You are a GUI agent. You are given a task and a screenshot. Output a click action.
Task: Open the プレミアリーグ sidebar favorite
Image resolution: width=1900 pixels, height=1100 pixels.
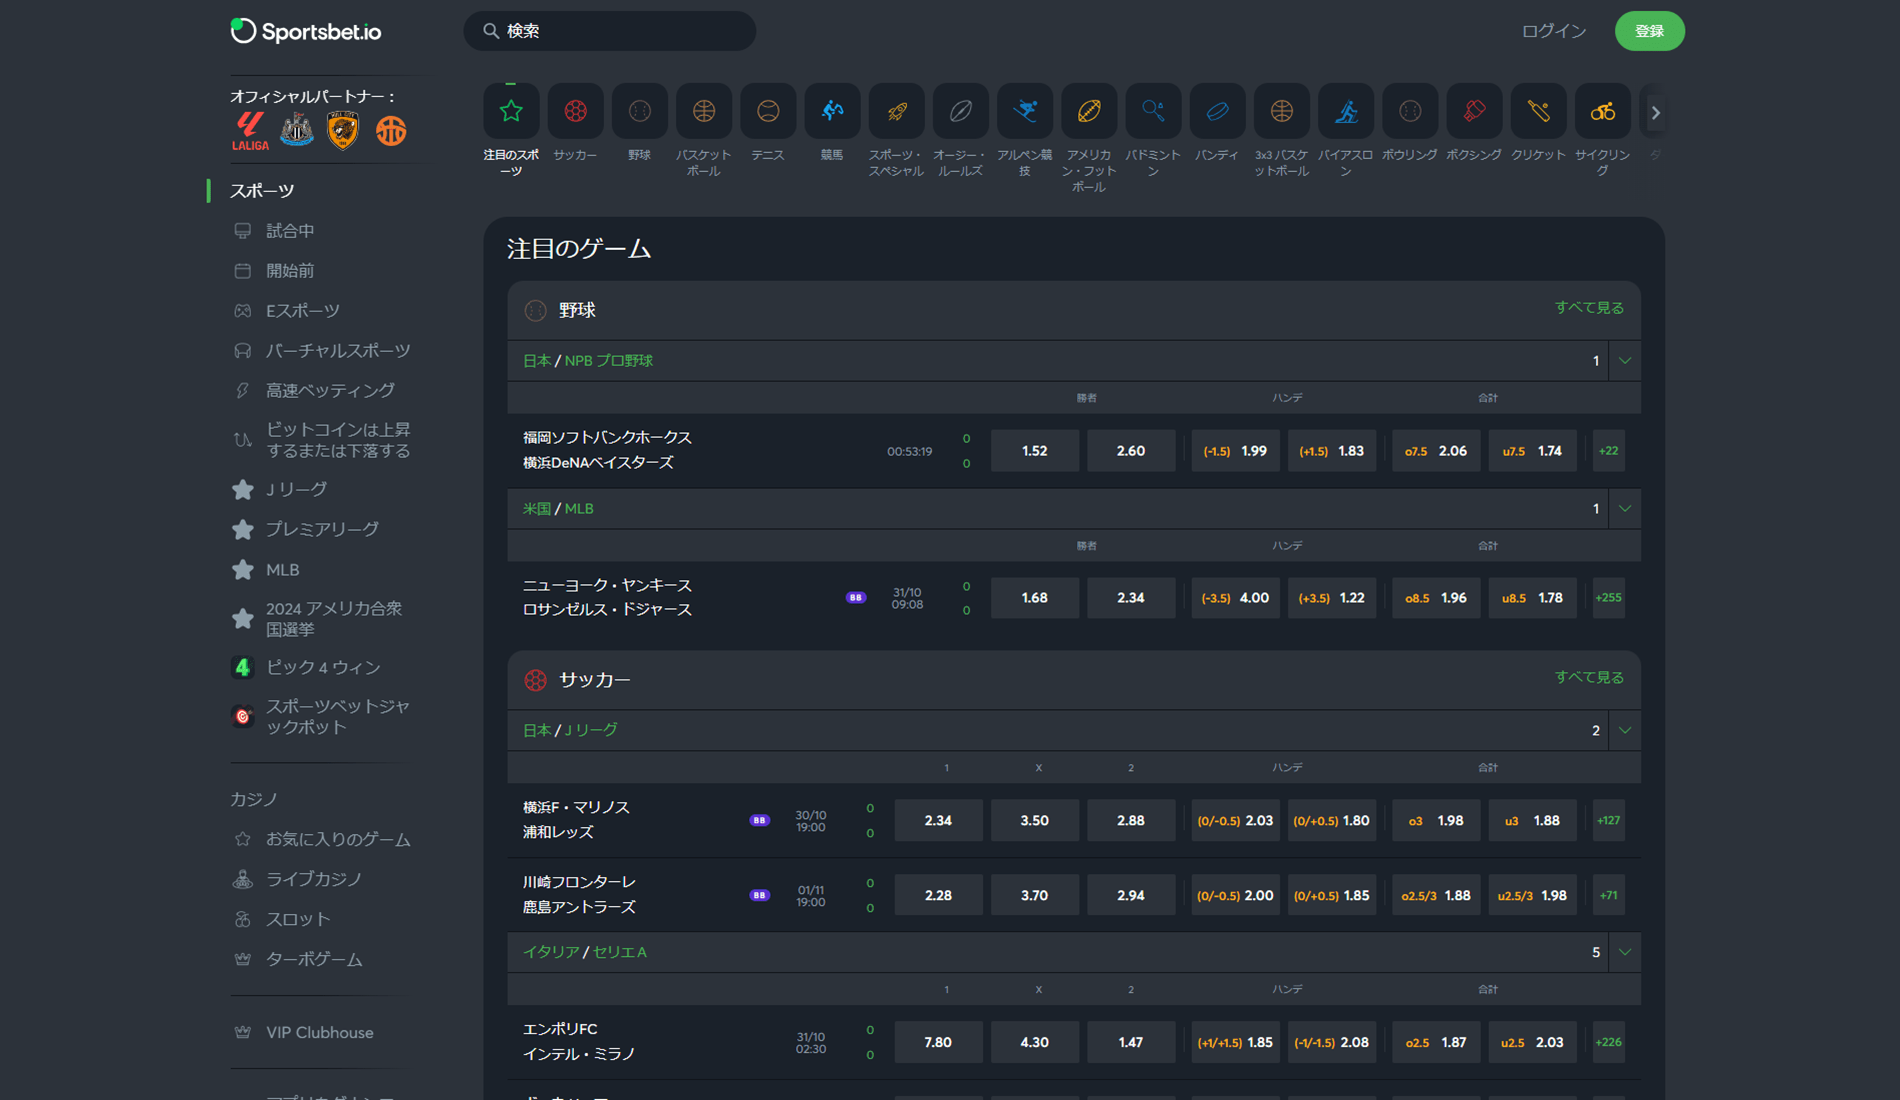320,529
